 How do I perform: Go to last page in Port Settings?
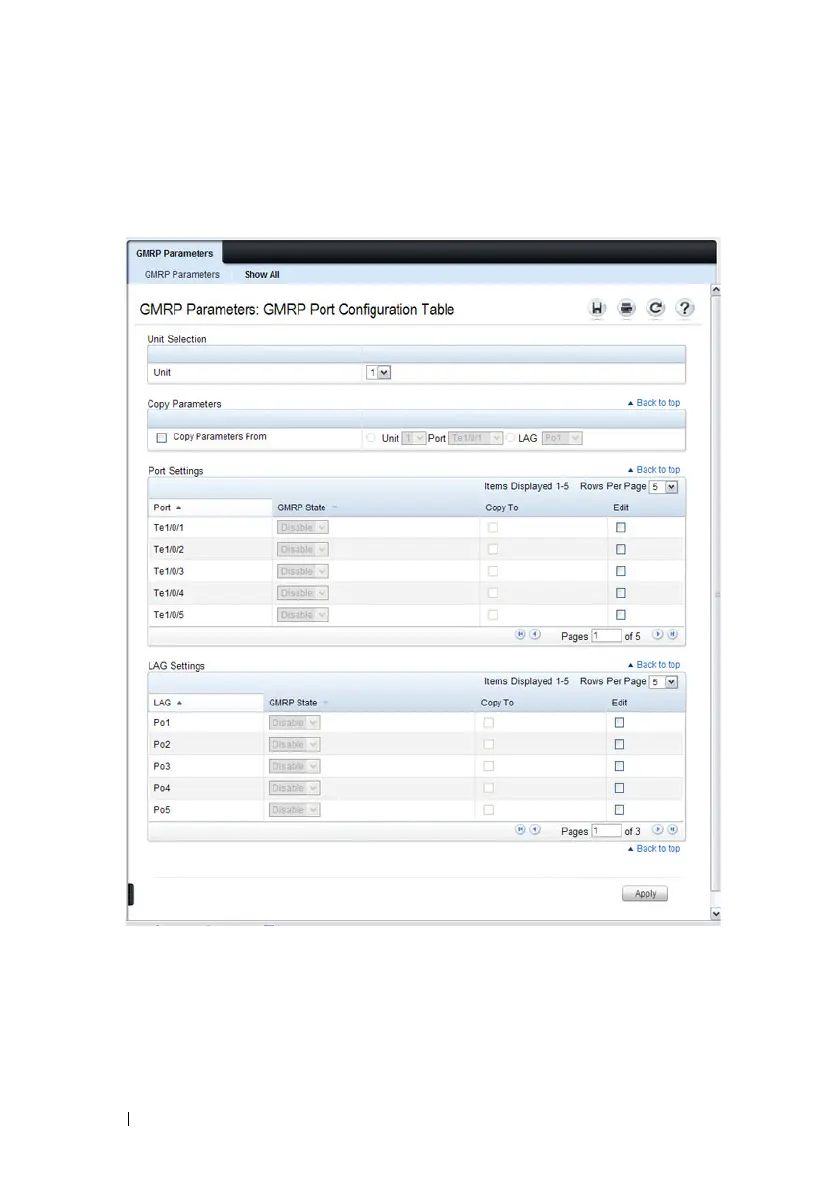[x=673, y=634]
